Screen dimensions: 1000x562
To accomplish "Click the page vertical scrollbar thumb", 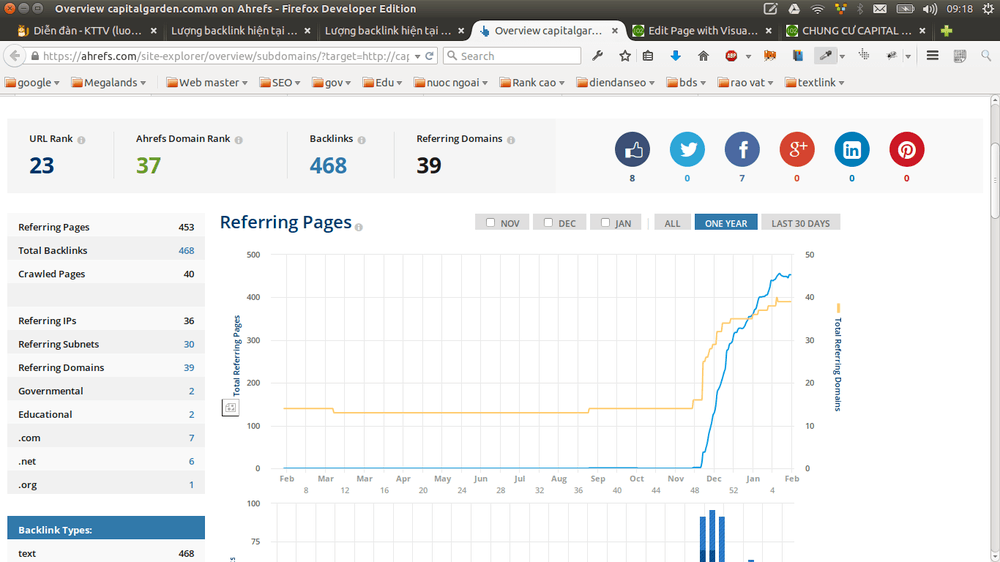I will pyautogui.click(x=994, y=182).
